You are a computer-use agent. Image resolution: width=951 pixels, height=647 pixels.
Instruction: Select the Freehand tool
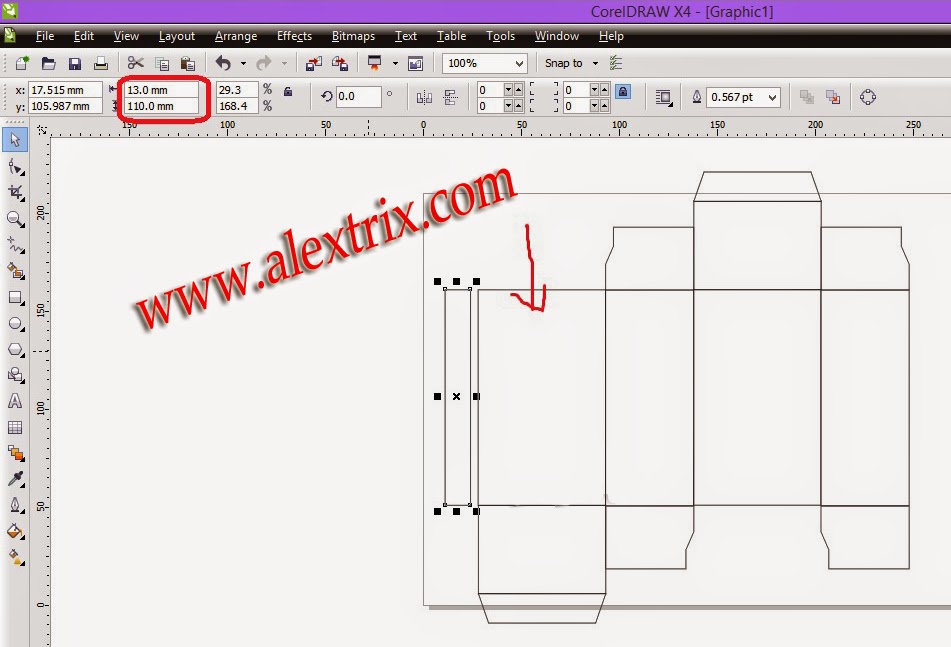coord(16,246)
